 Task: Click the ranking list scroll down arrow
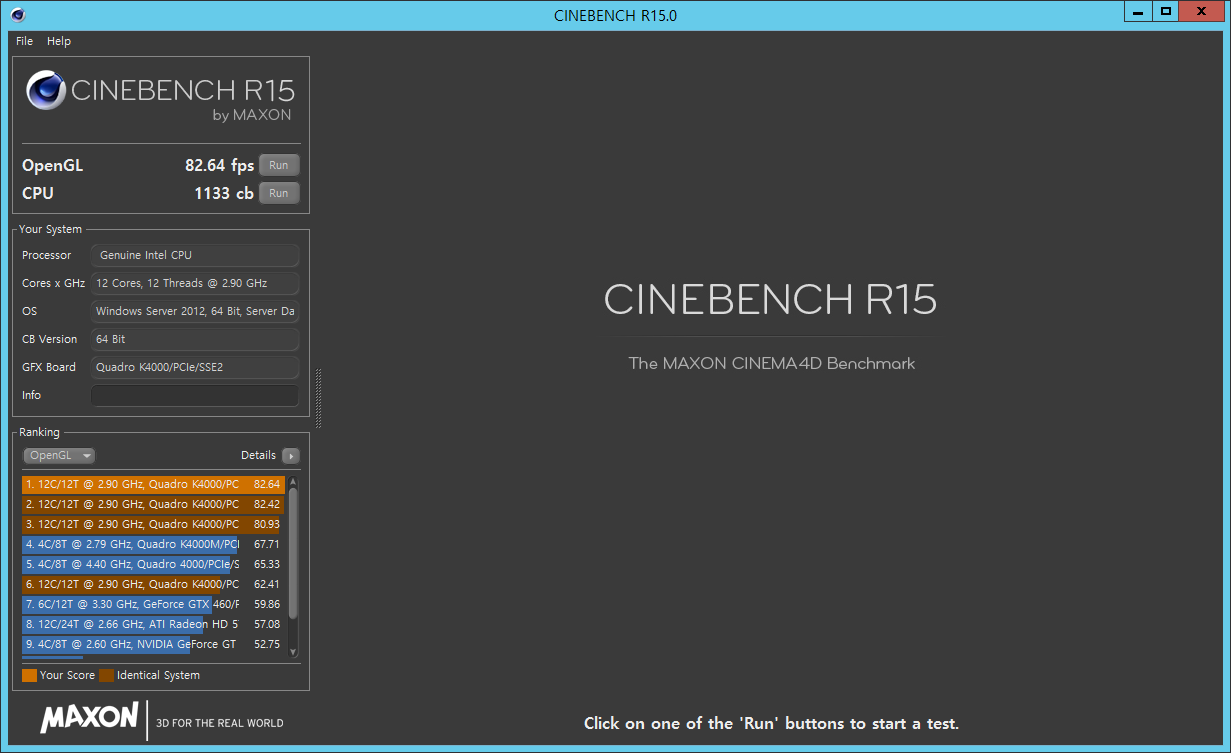(293, 651)
